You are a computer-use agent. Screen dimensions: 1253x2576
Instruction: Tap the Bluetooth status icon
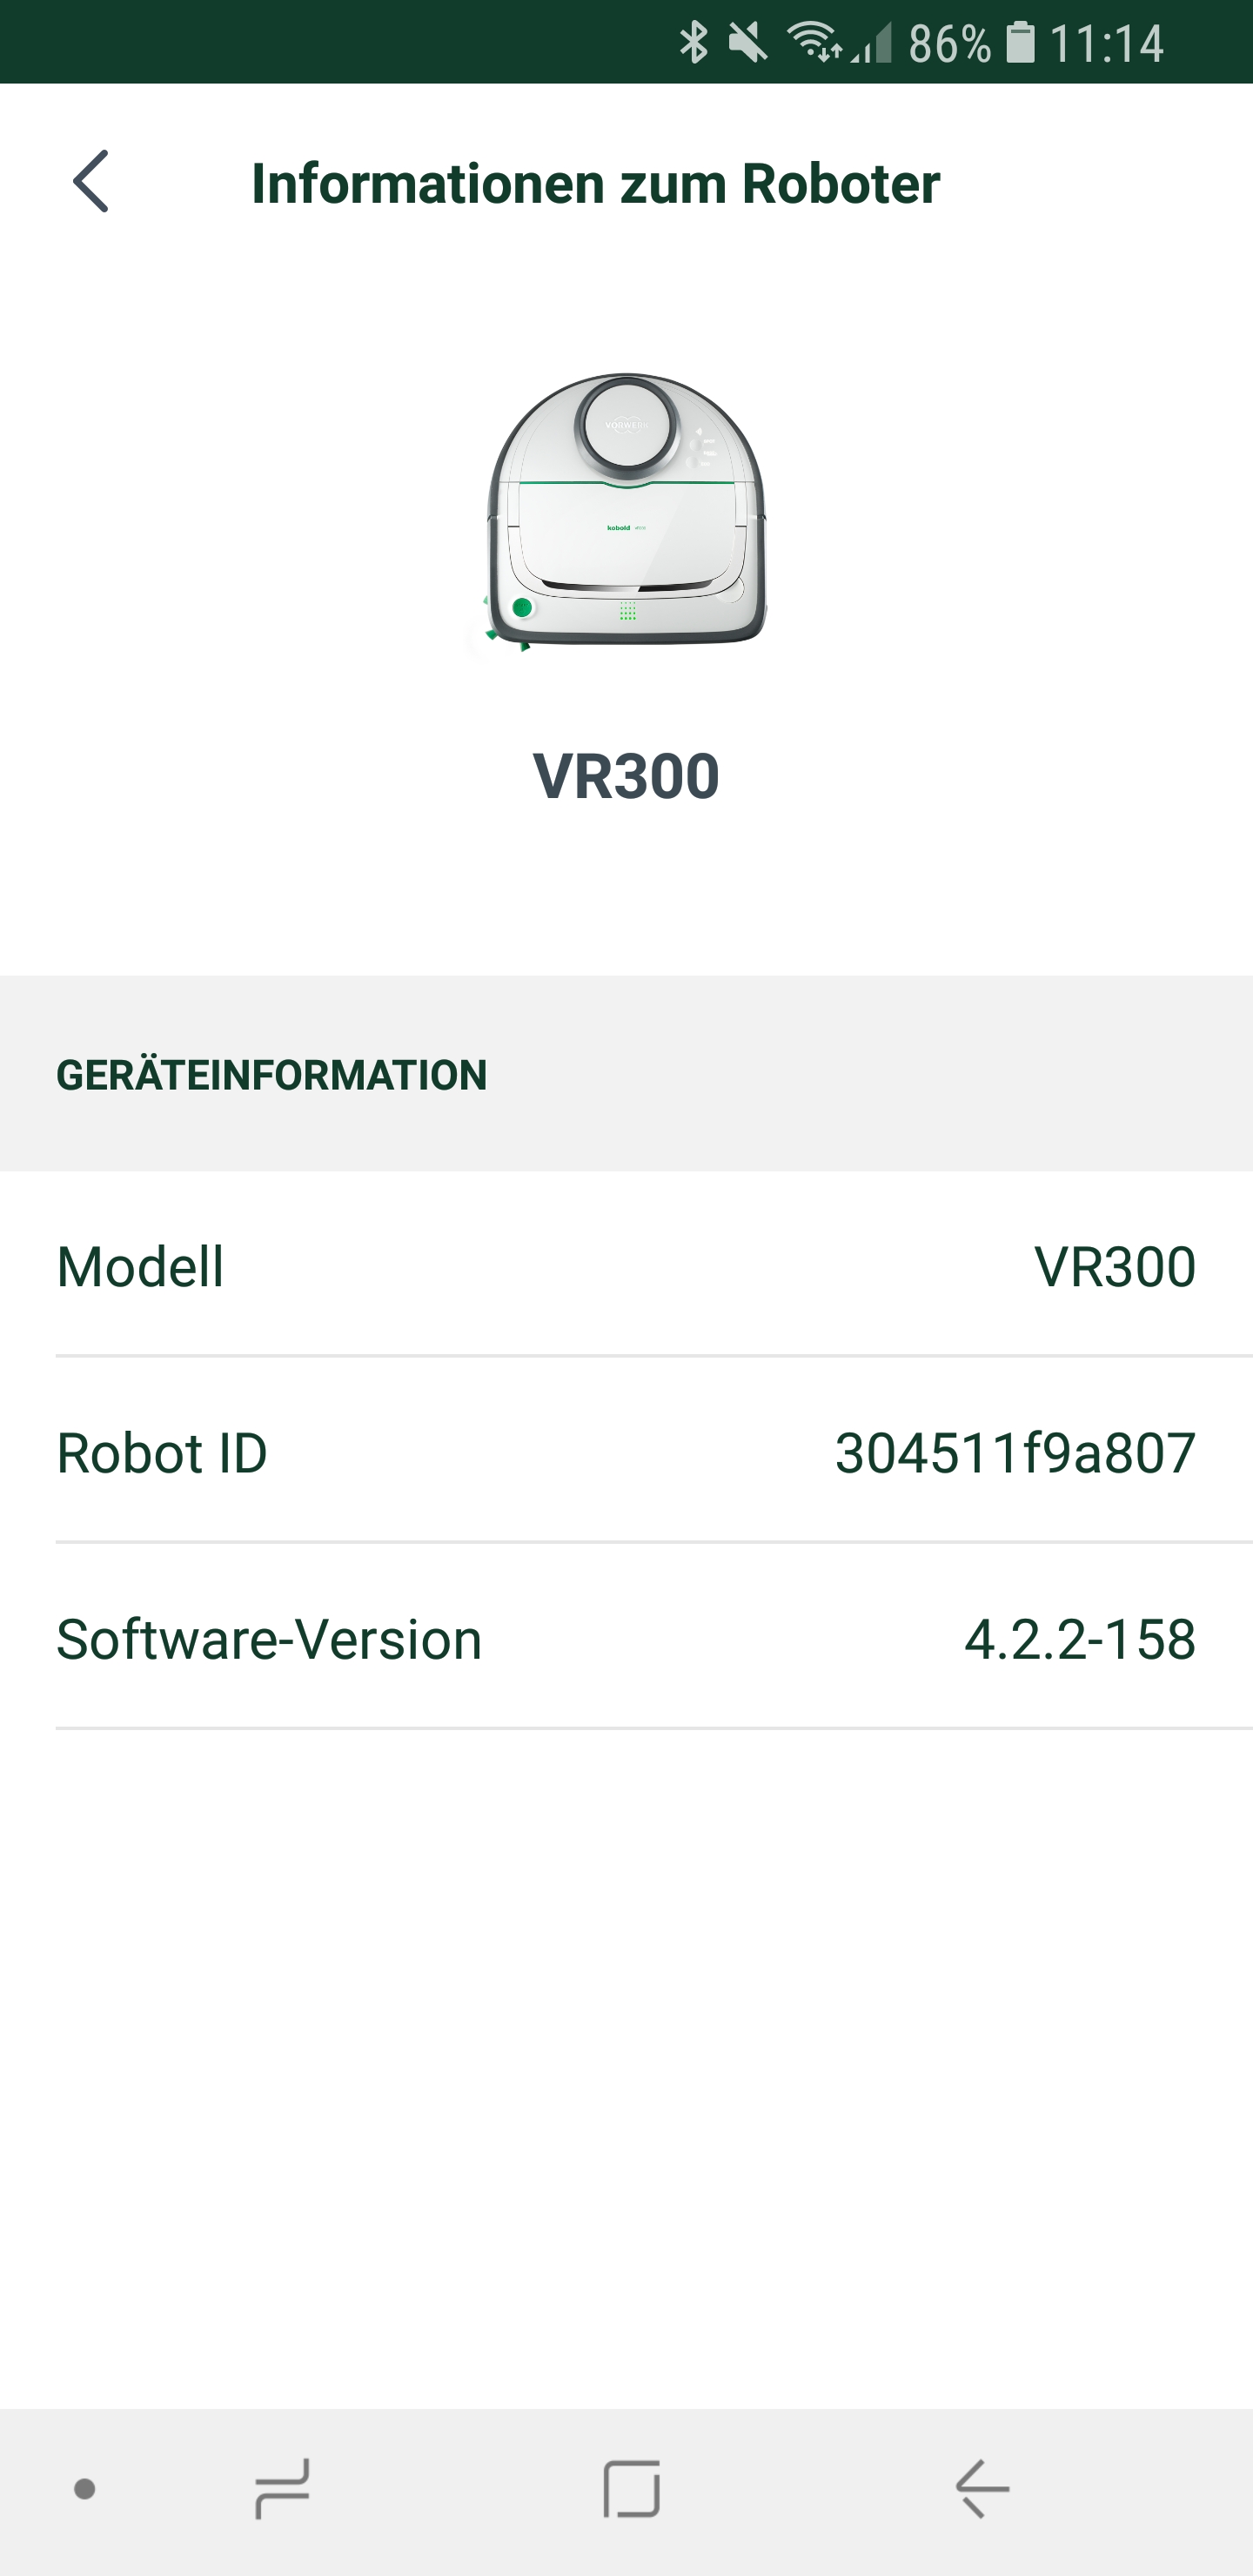693,43
